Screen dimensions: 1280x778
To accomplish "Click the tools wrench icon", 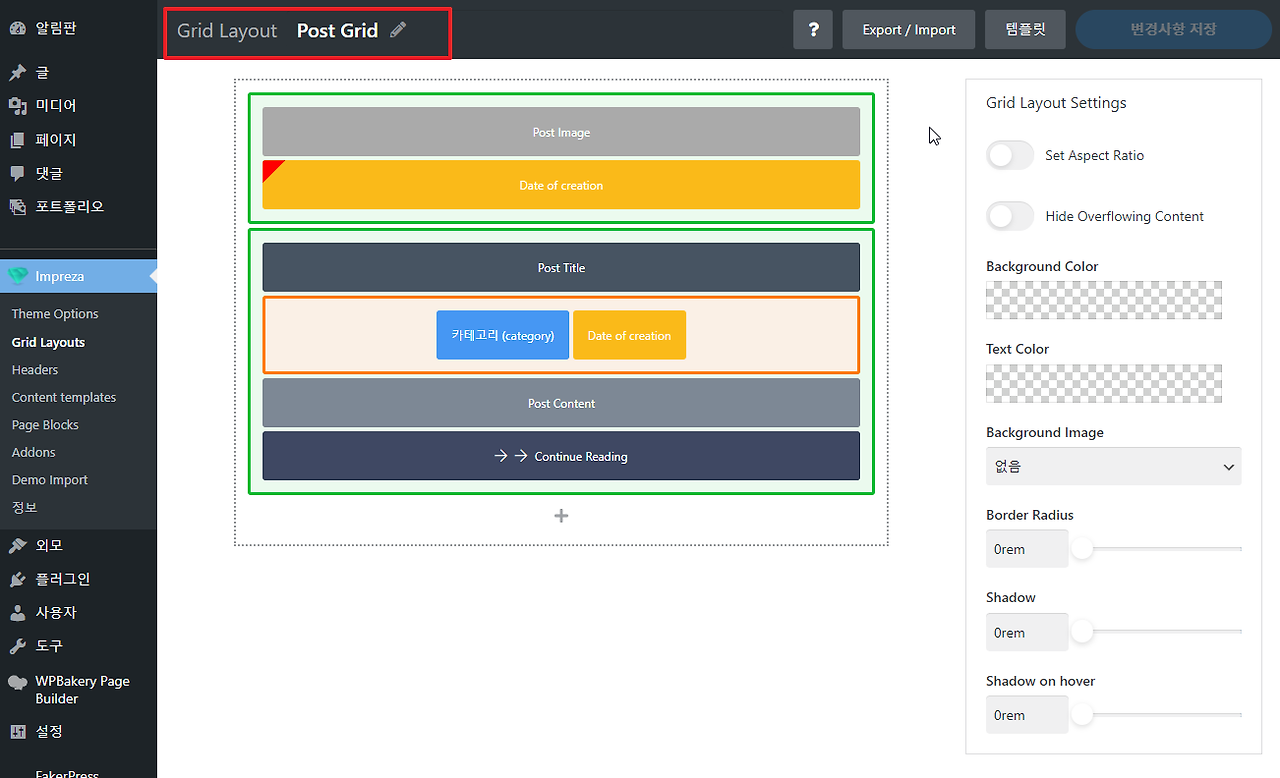I will click(18, 646).
